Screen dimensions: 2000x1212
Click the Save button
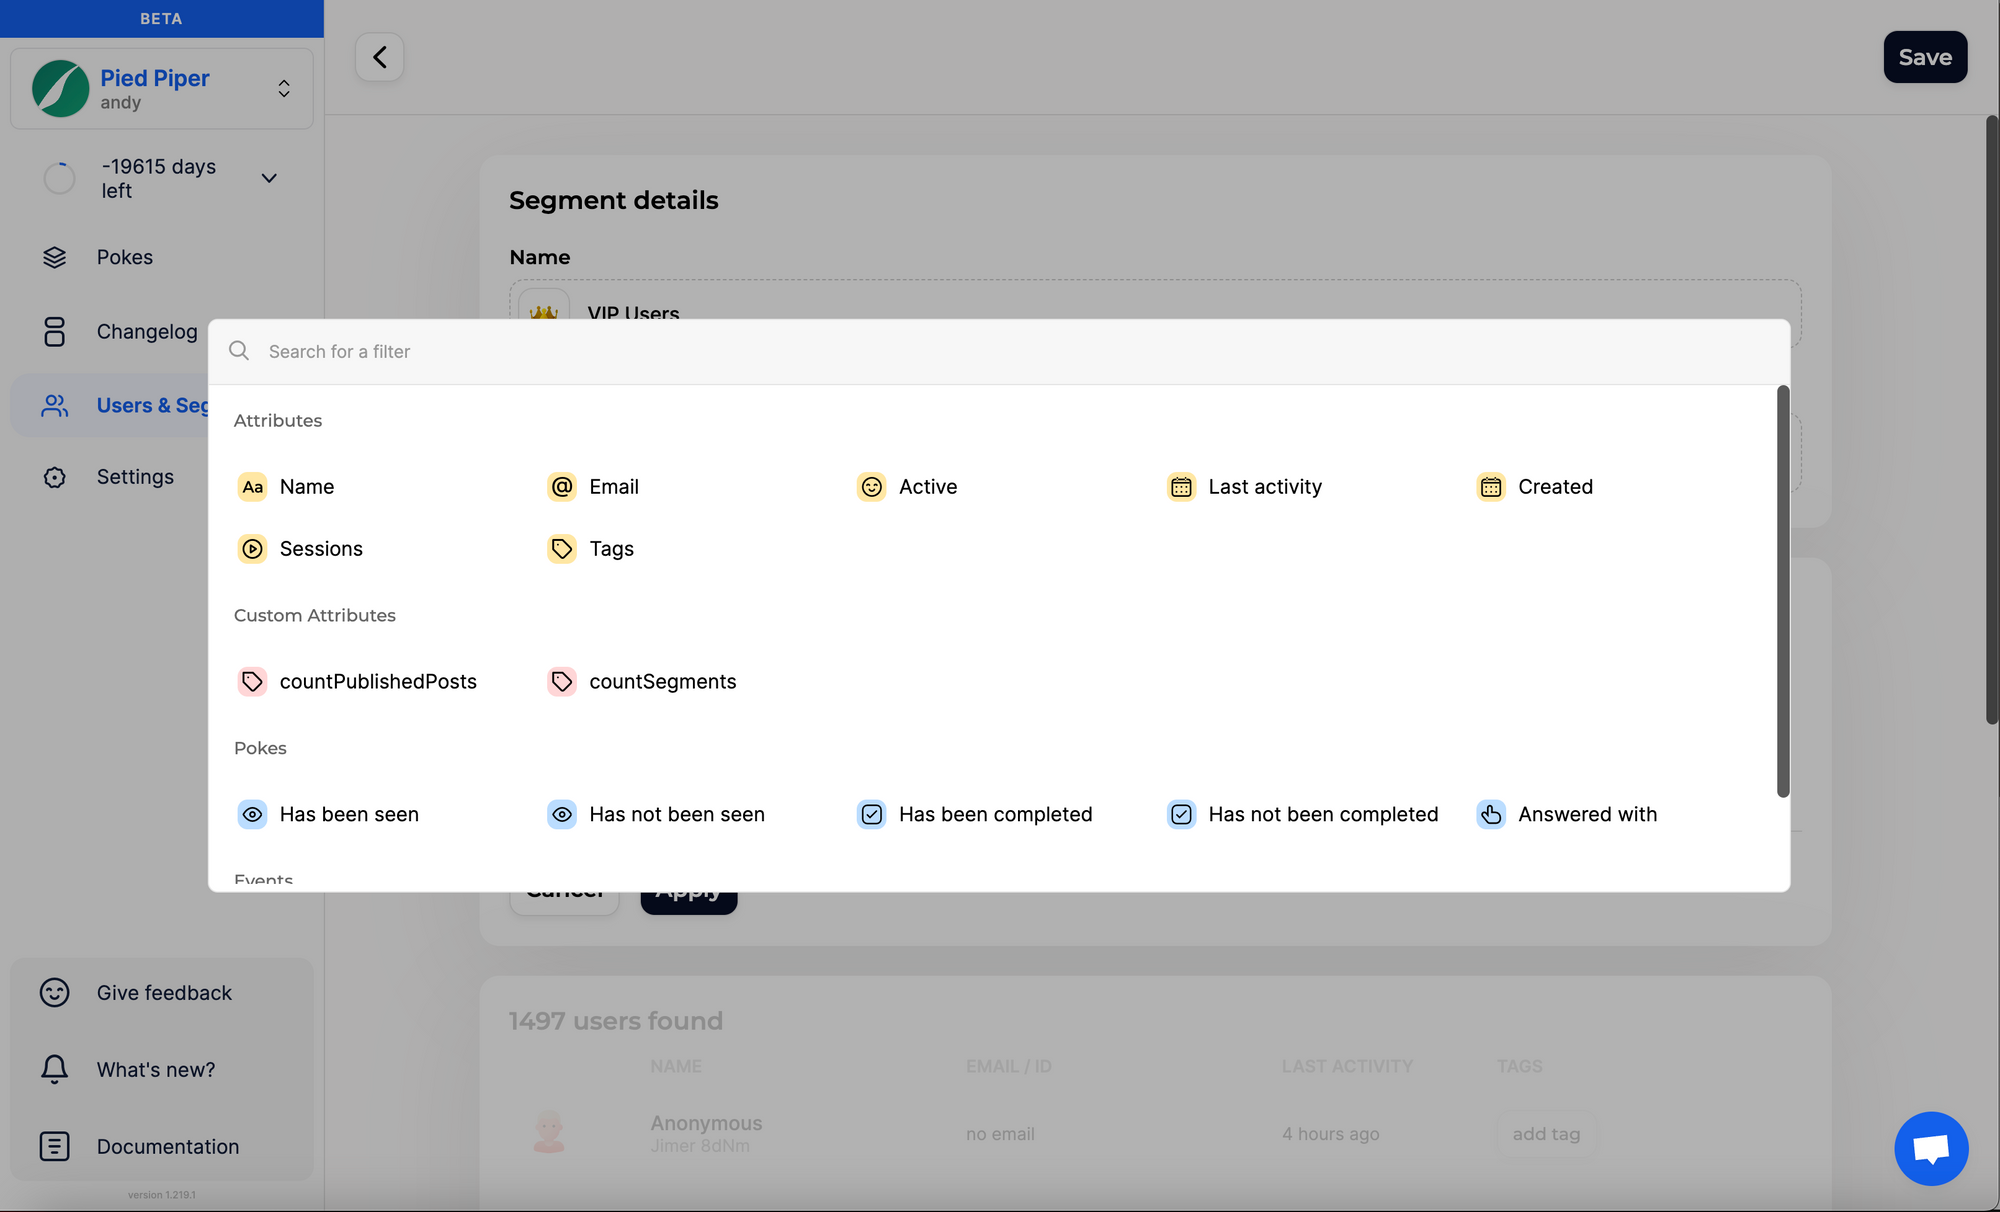[1925, 57]
